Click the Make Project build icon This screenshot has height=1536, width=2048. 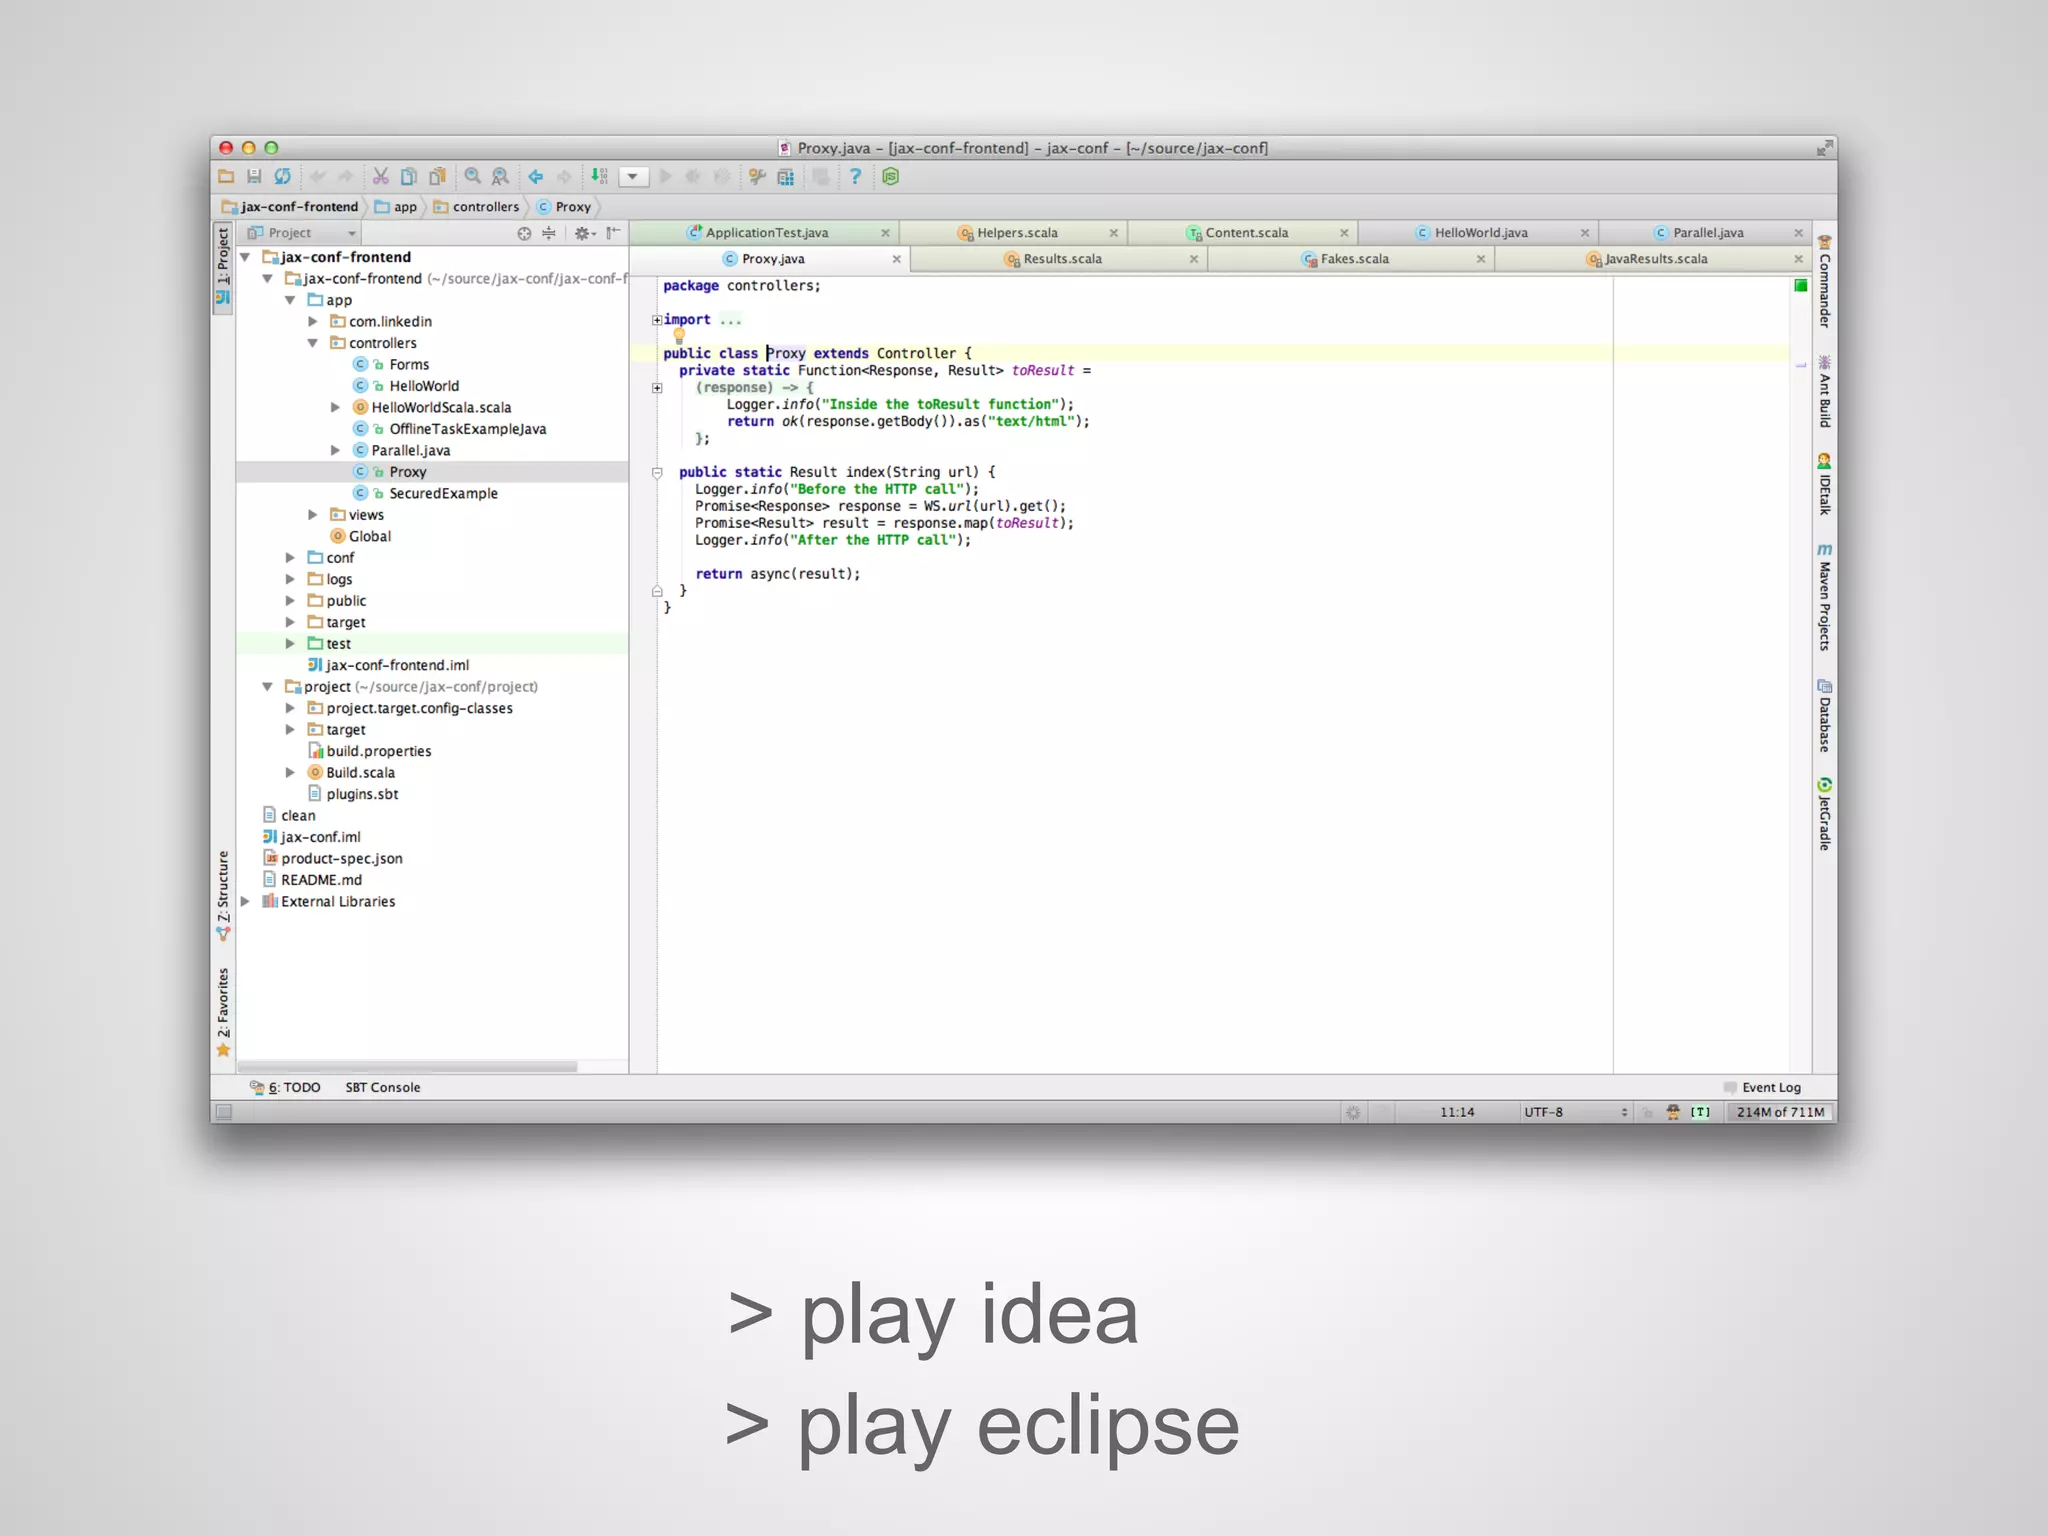point(599,177)
